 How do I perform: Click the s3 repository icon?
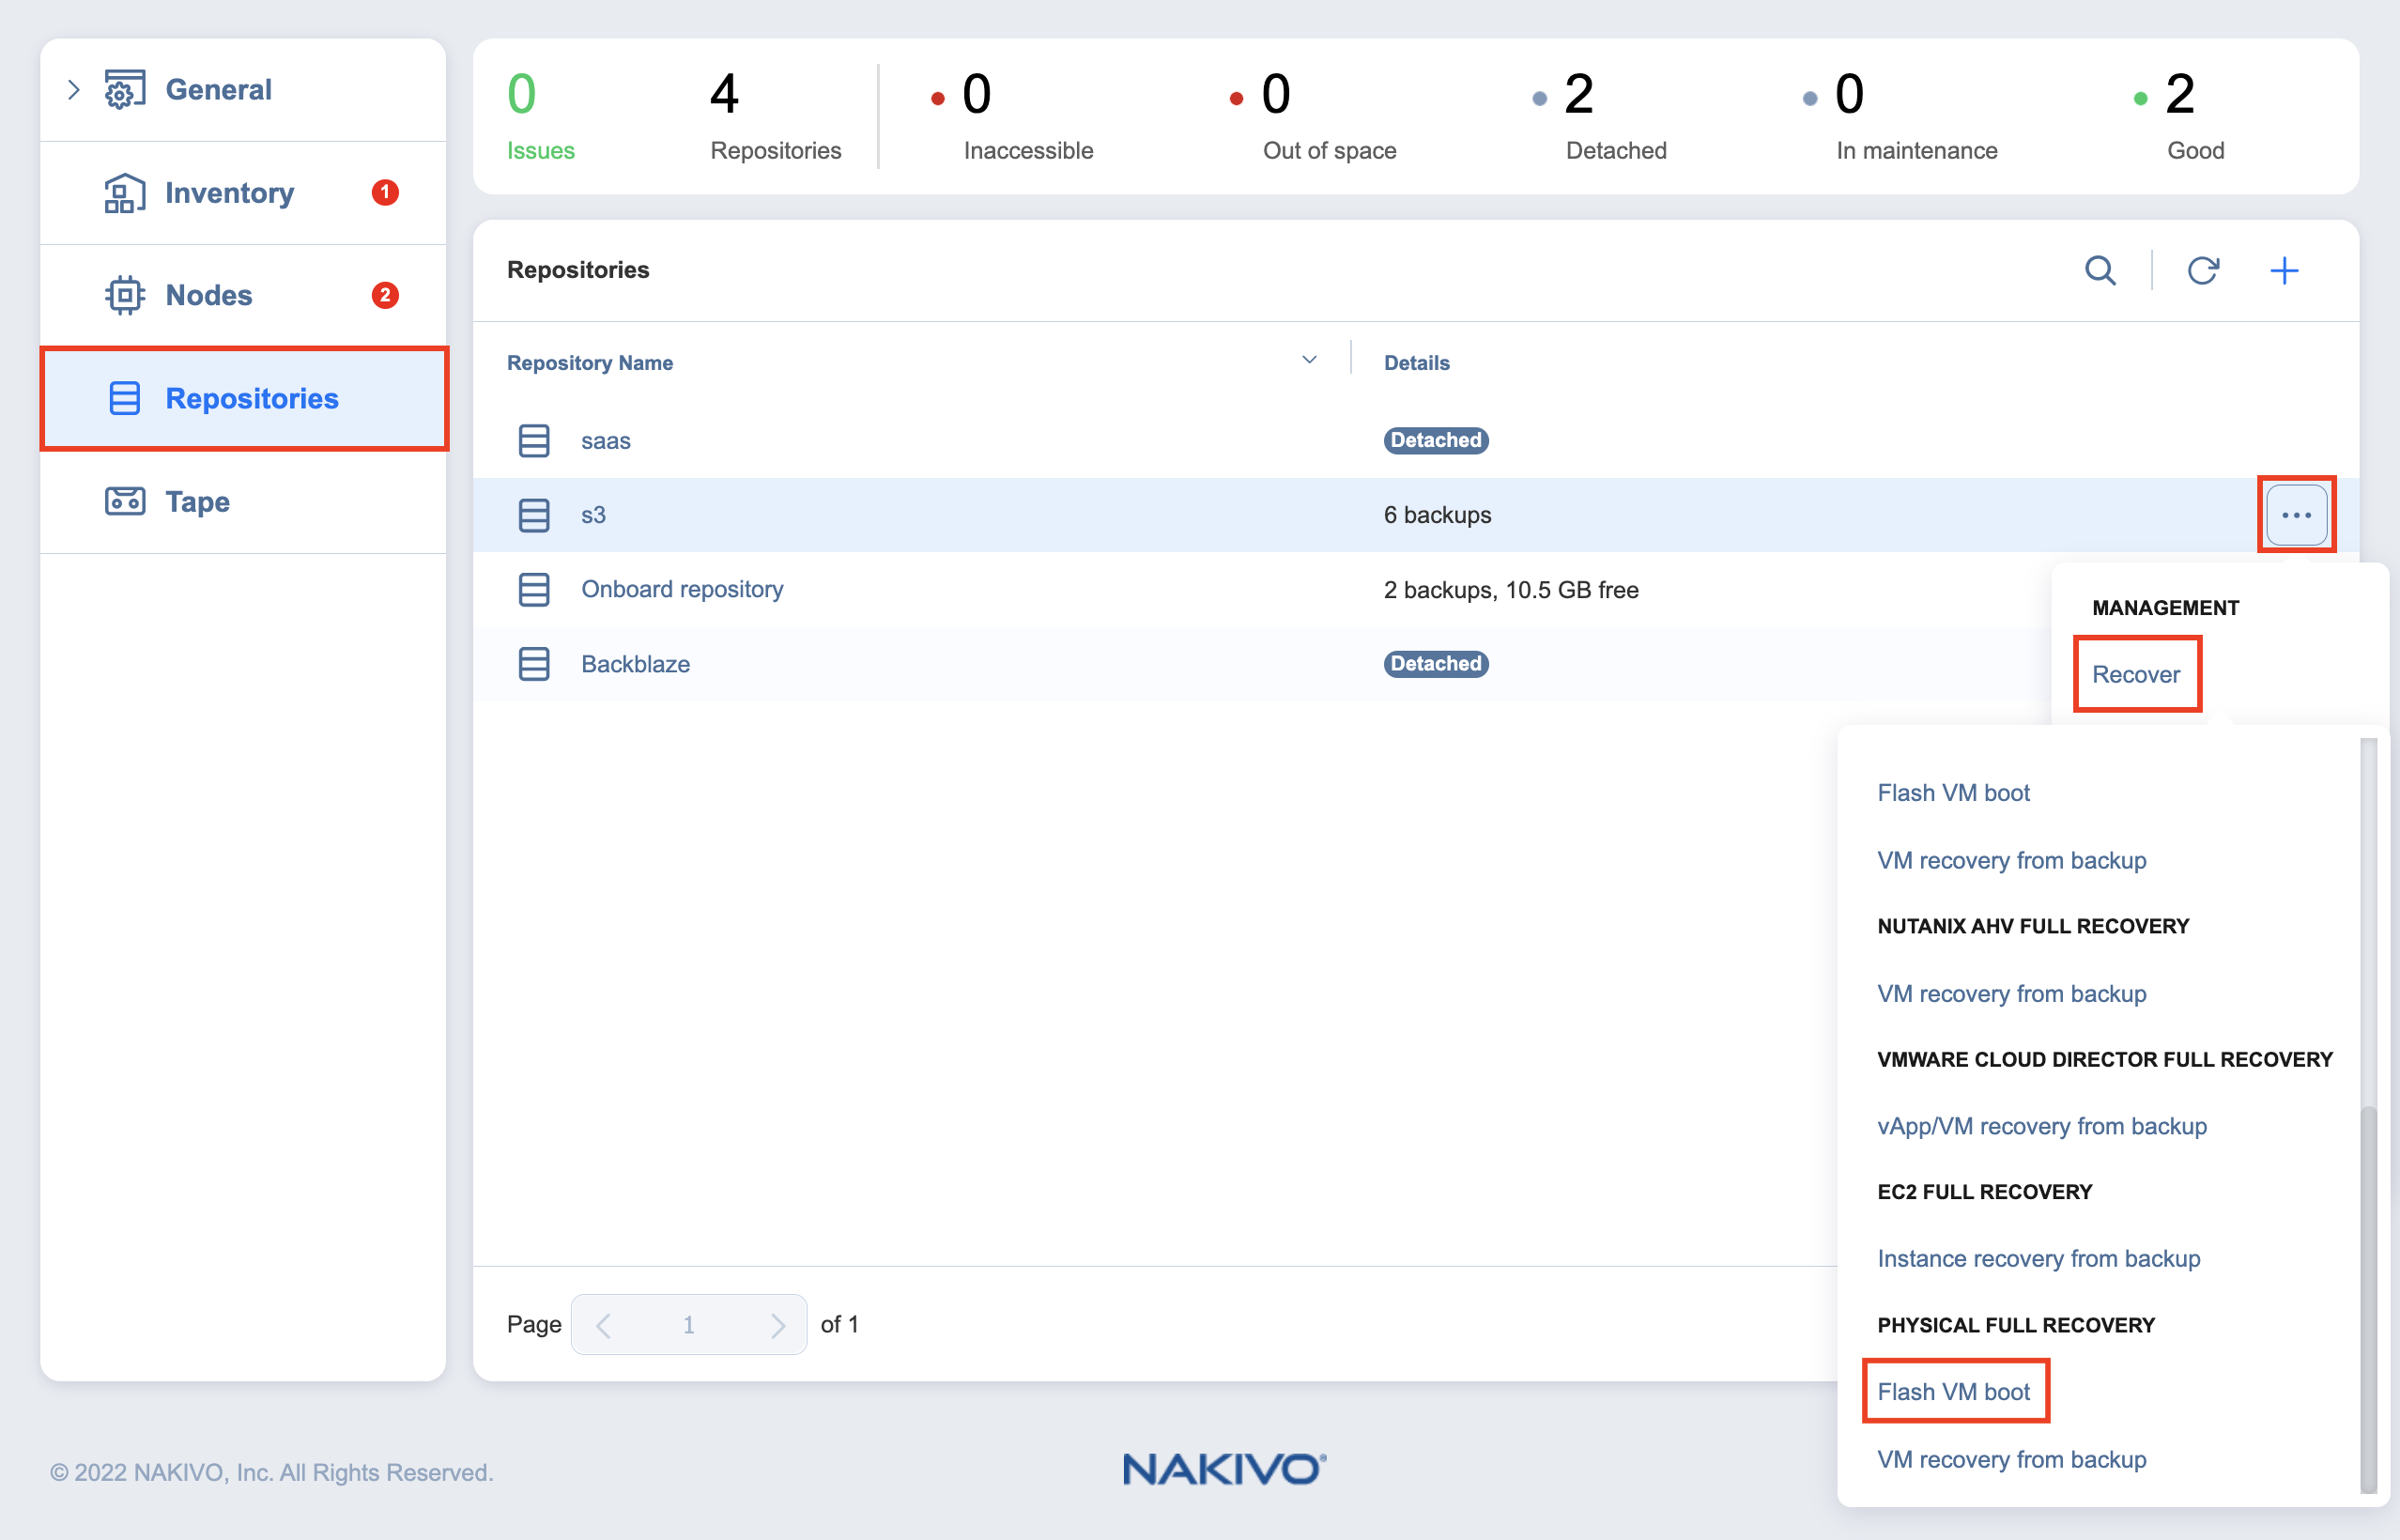(x=534, y=515)
